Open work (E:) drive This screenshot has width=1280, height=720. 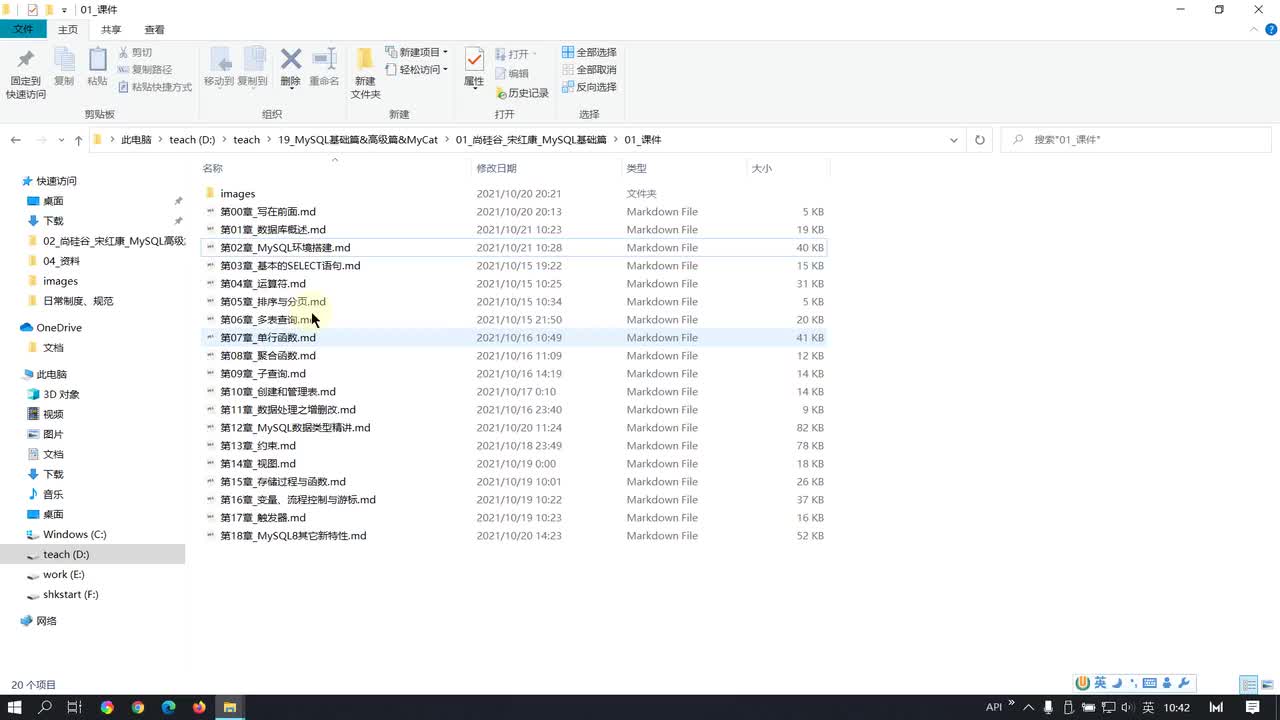pos(63,574)
